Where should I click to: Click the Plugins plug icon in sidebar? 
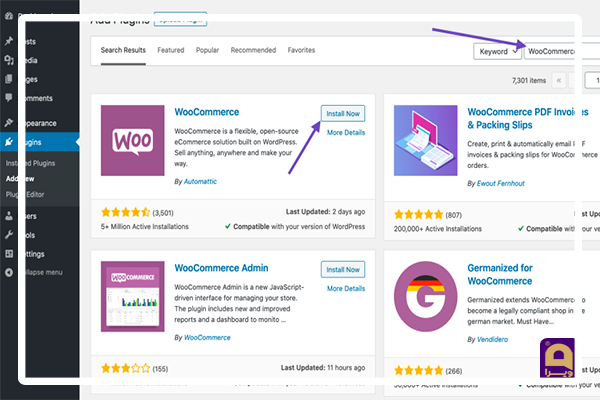9,142
